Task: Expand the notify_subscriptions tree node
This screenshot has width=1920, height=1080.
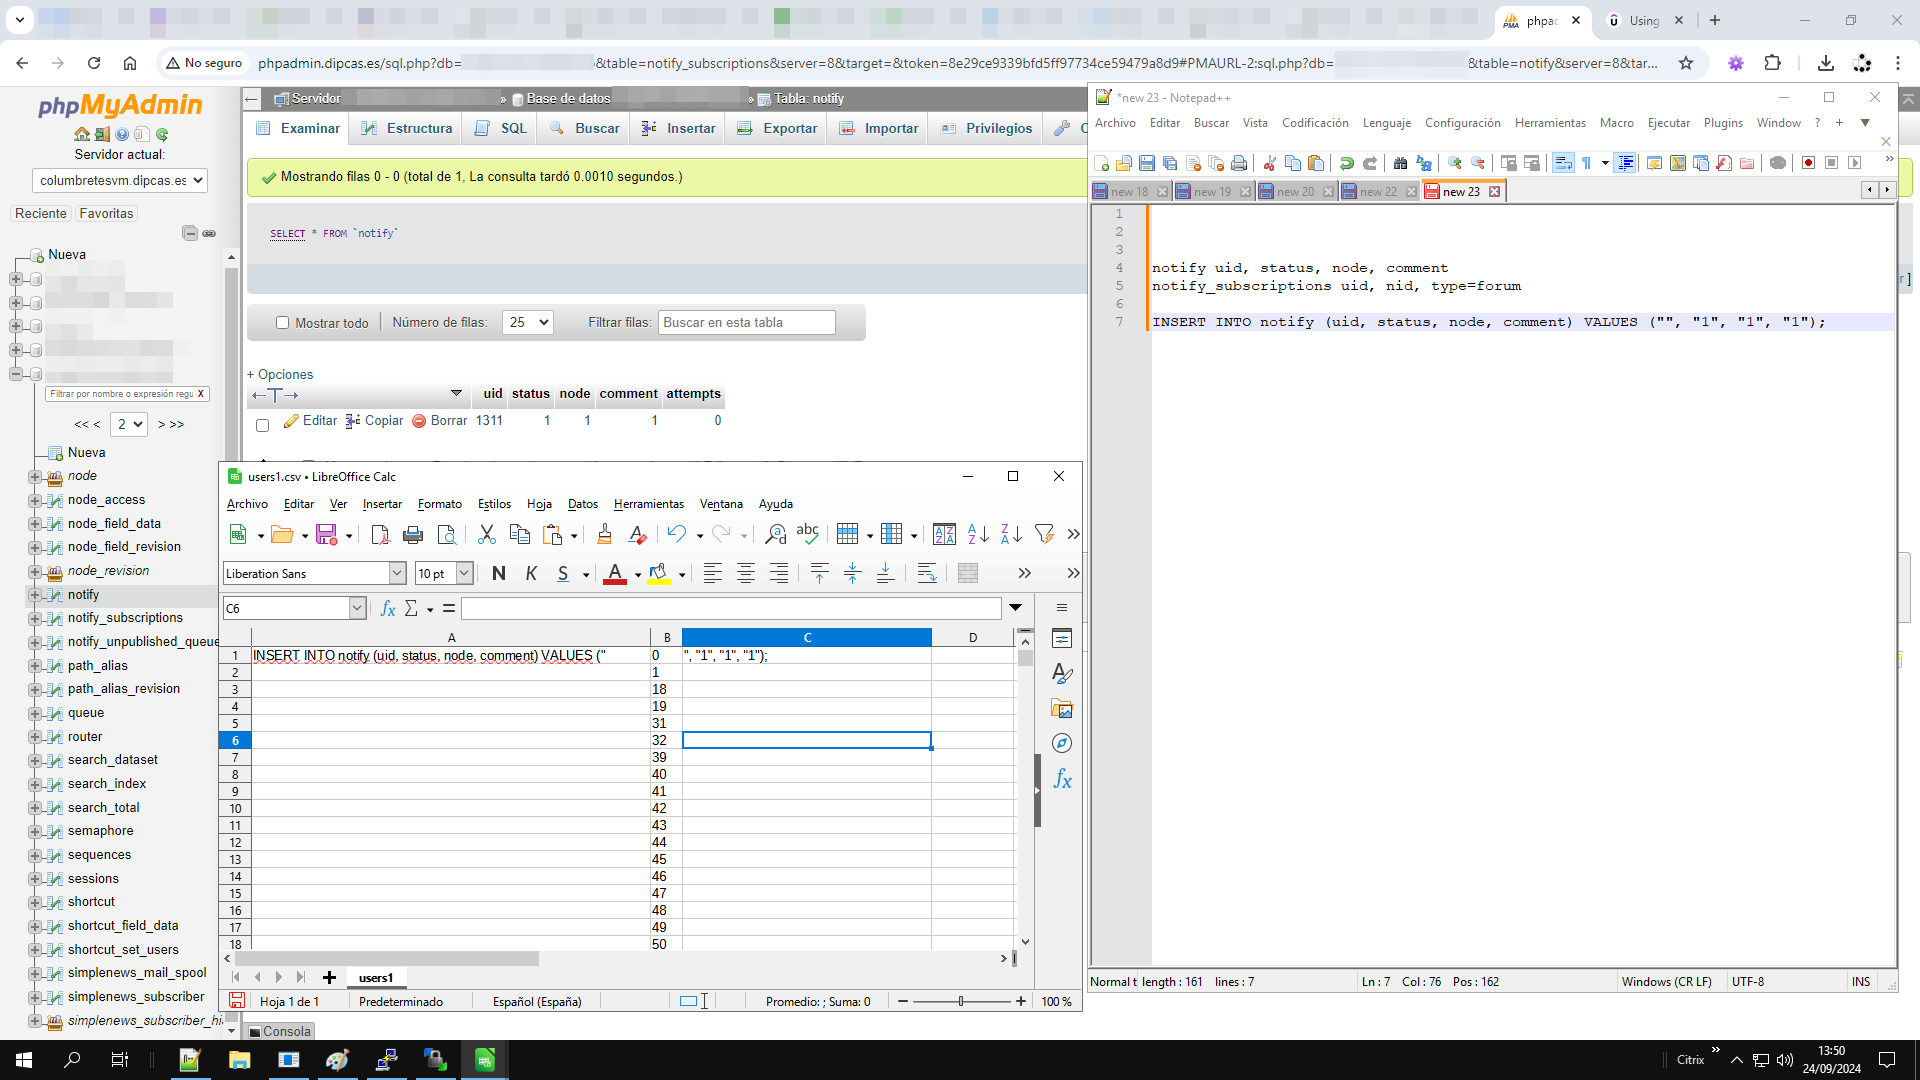Action: 35,618
